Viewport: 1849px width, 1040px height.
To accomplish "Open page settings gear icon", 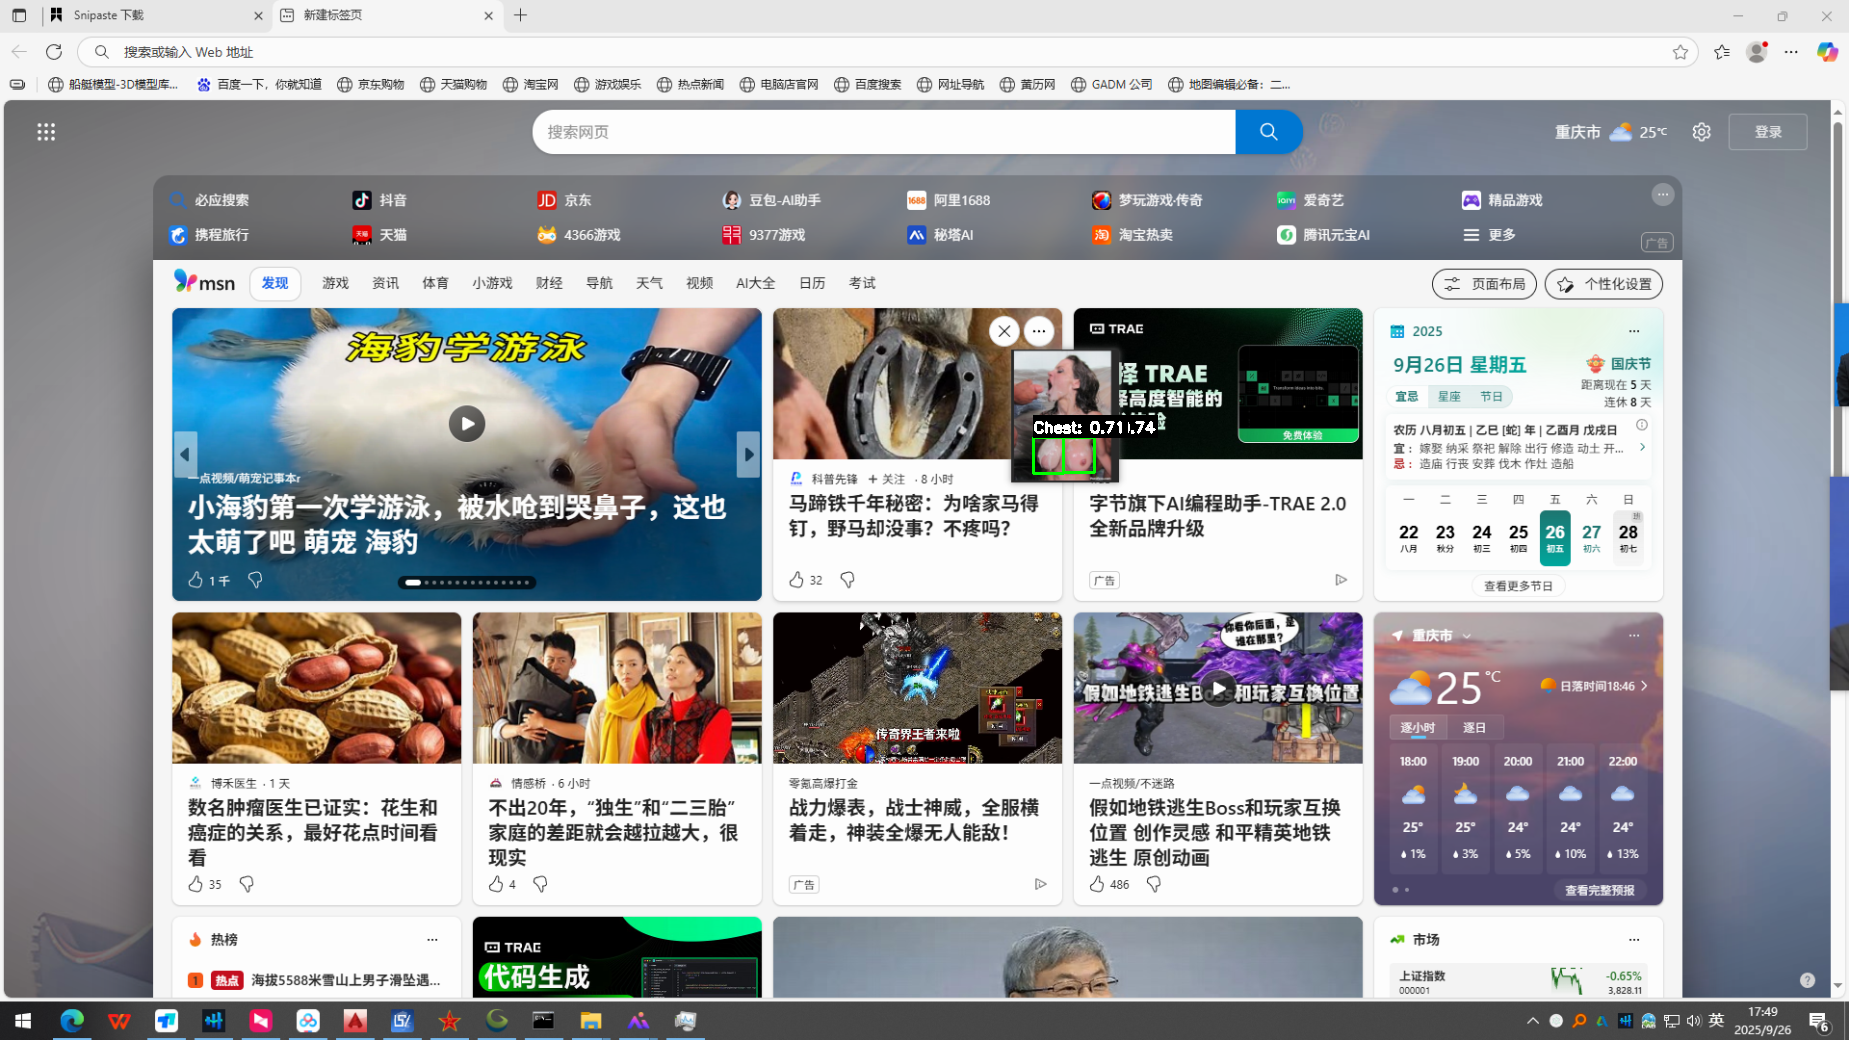I will 1701,132.
